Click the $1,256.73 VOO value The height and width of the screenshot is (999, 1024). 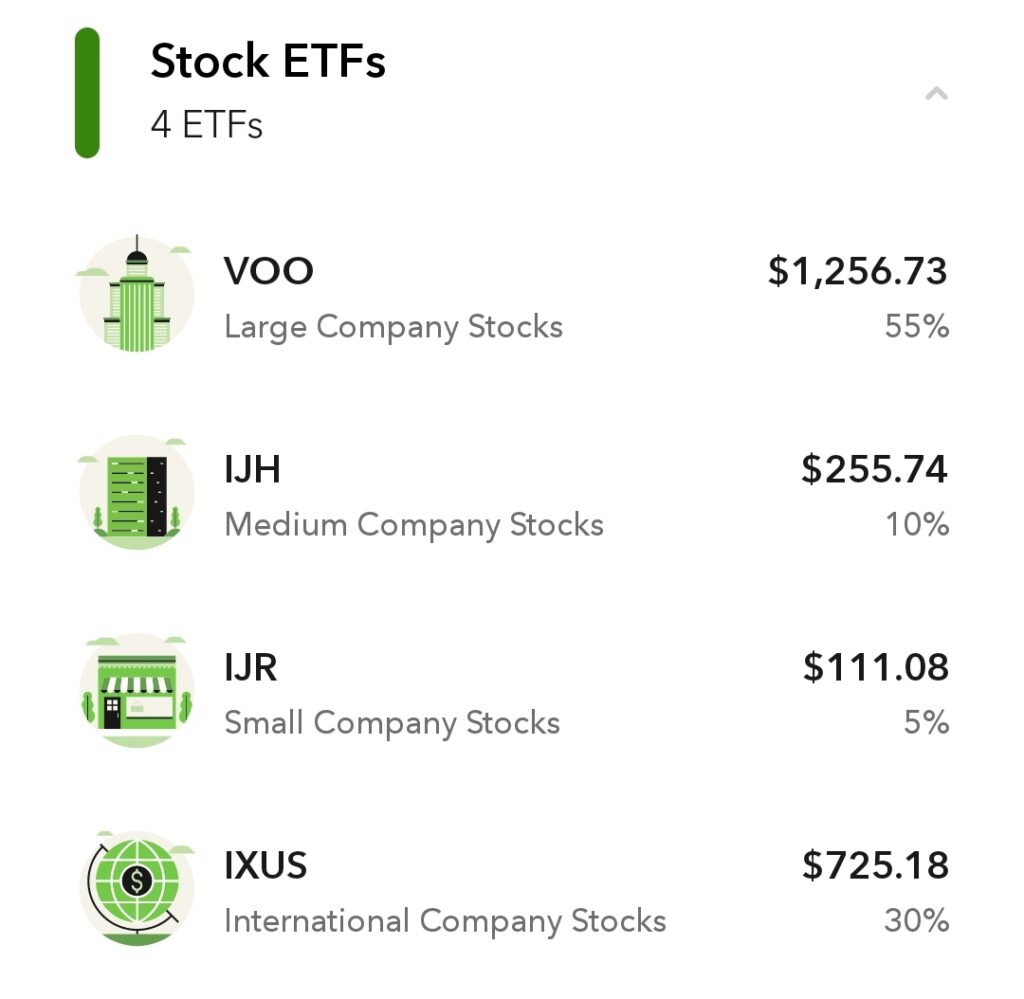[x=857, y=271]
